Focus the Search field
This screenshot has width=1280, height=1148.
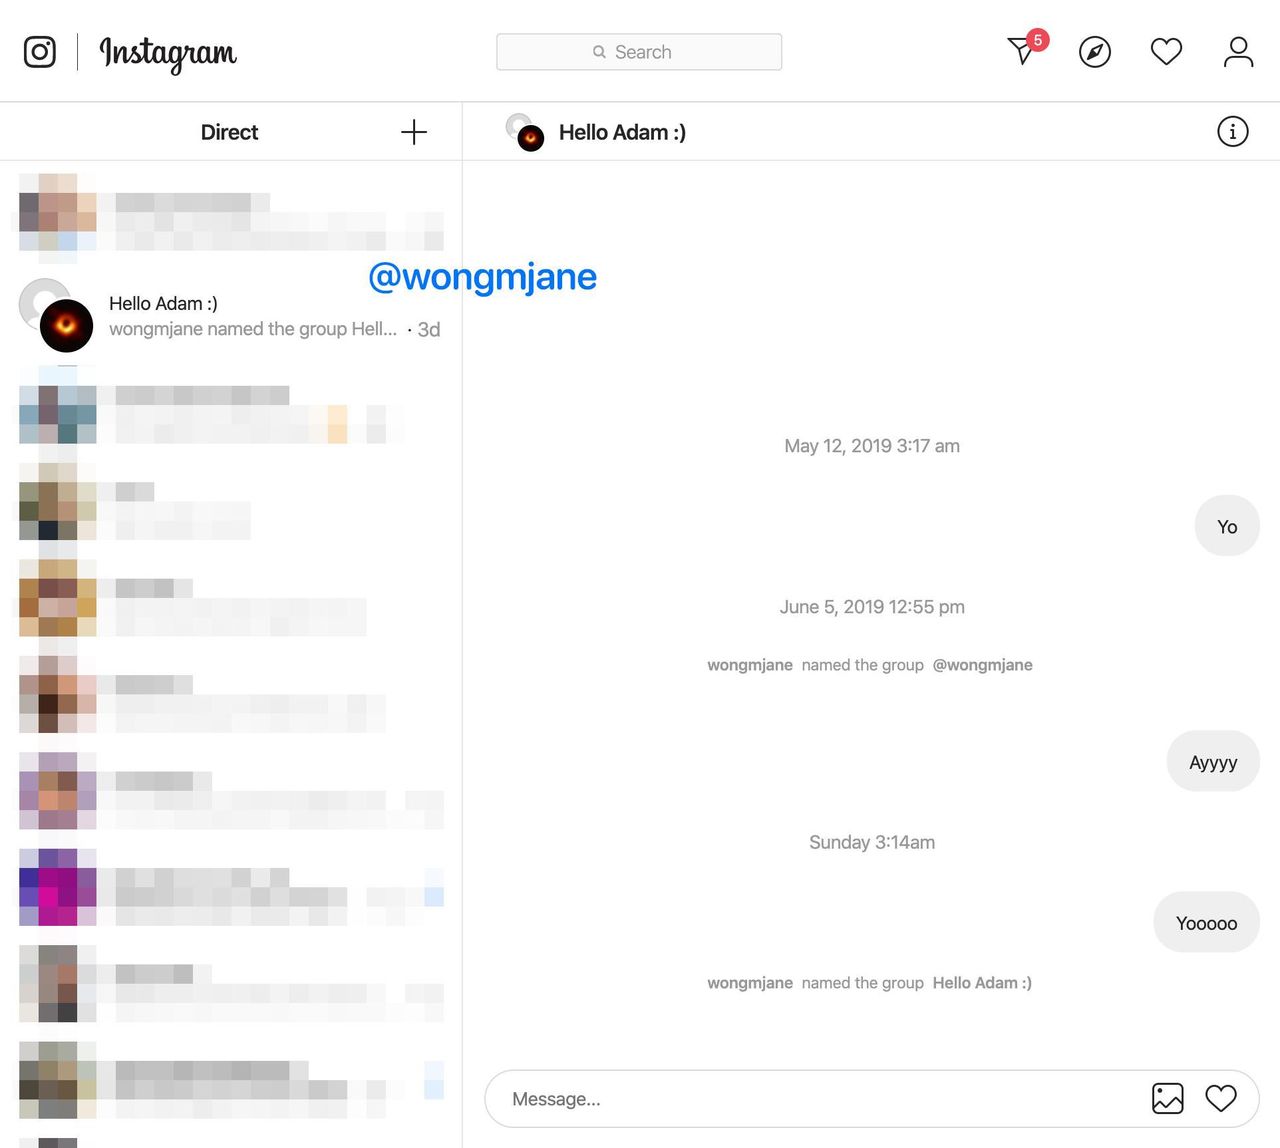point(639,51)
